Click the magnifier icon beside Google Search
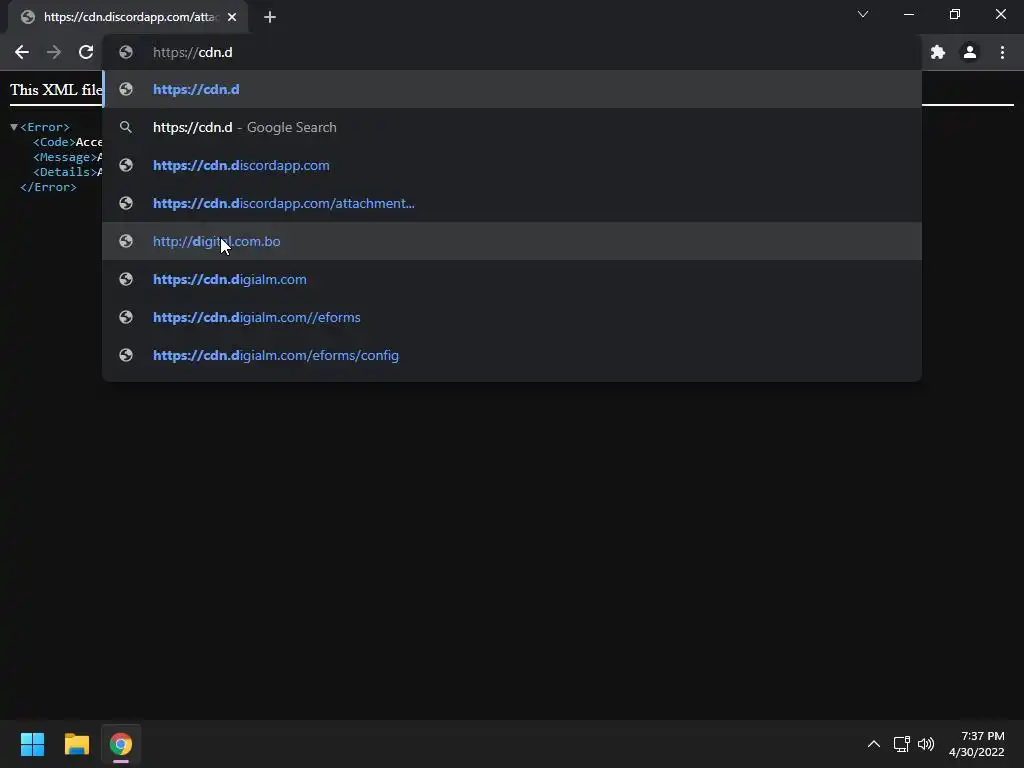The width and height of the screenshot is (1024, 768). (126, 127)
